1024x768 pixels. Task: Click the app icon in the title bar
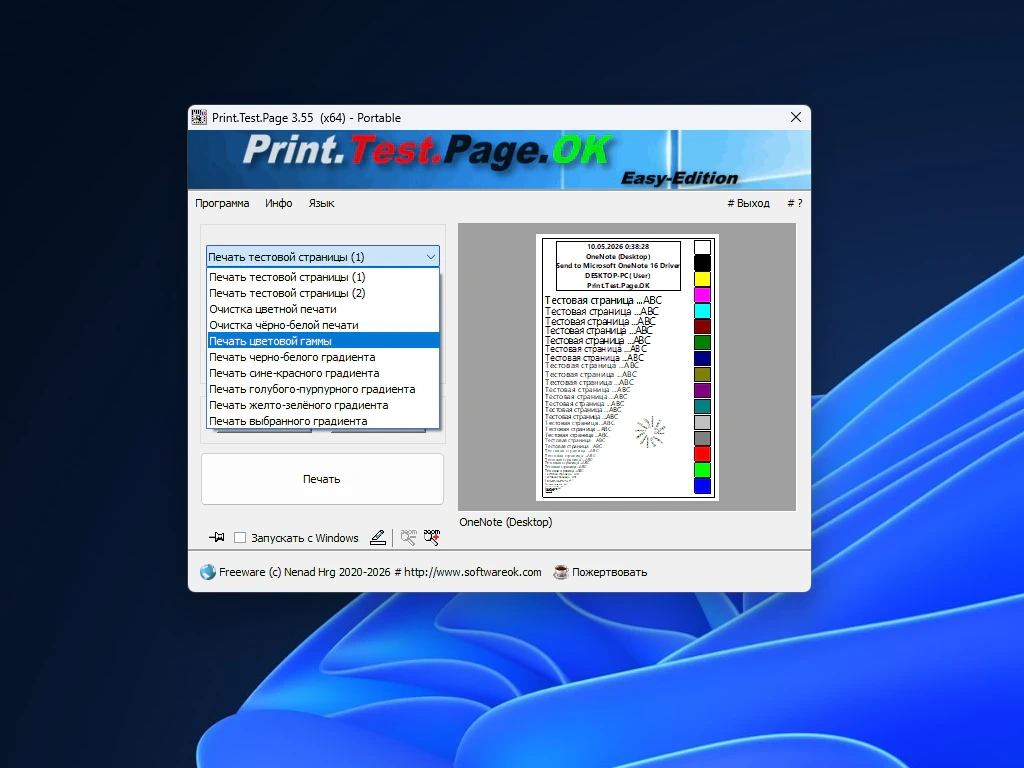pos(199,118)
